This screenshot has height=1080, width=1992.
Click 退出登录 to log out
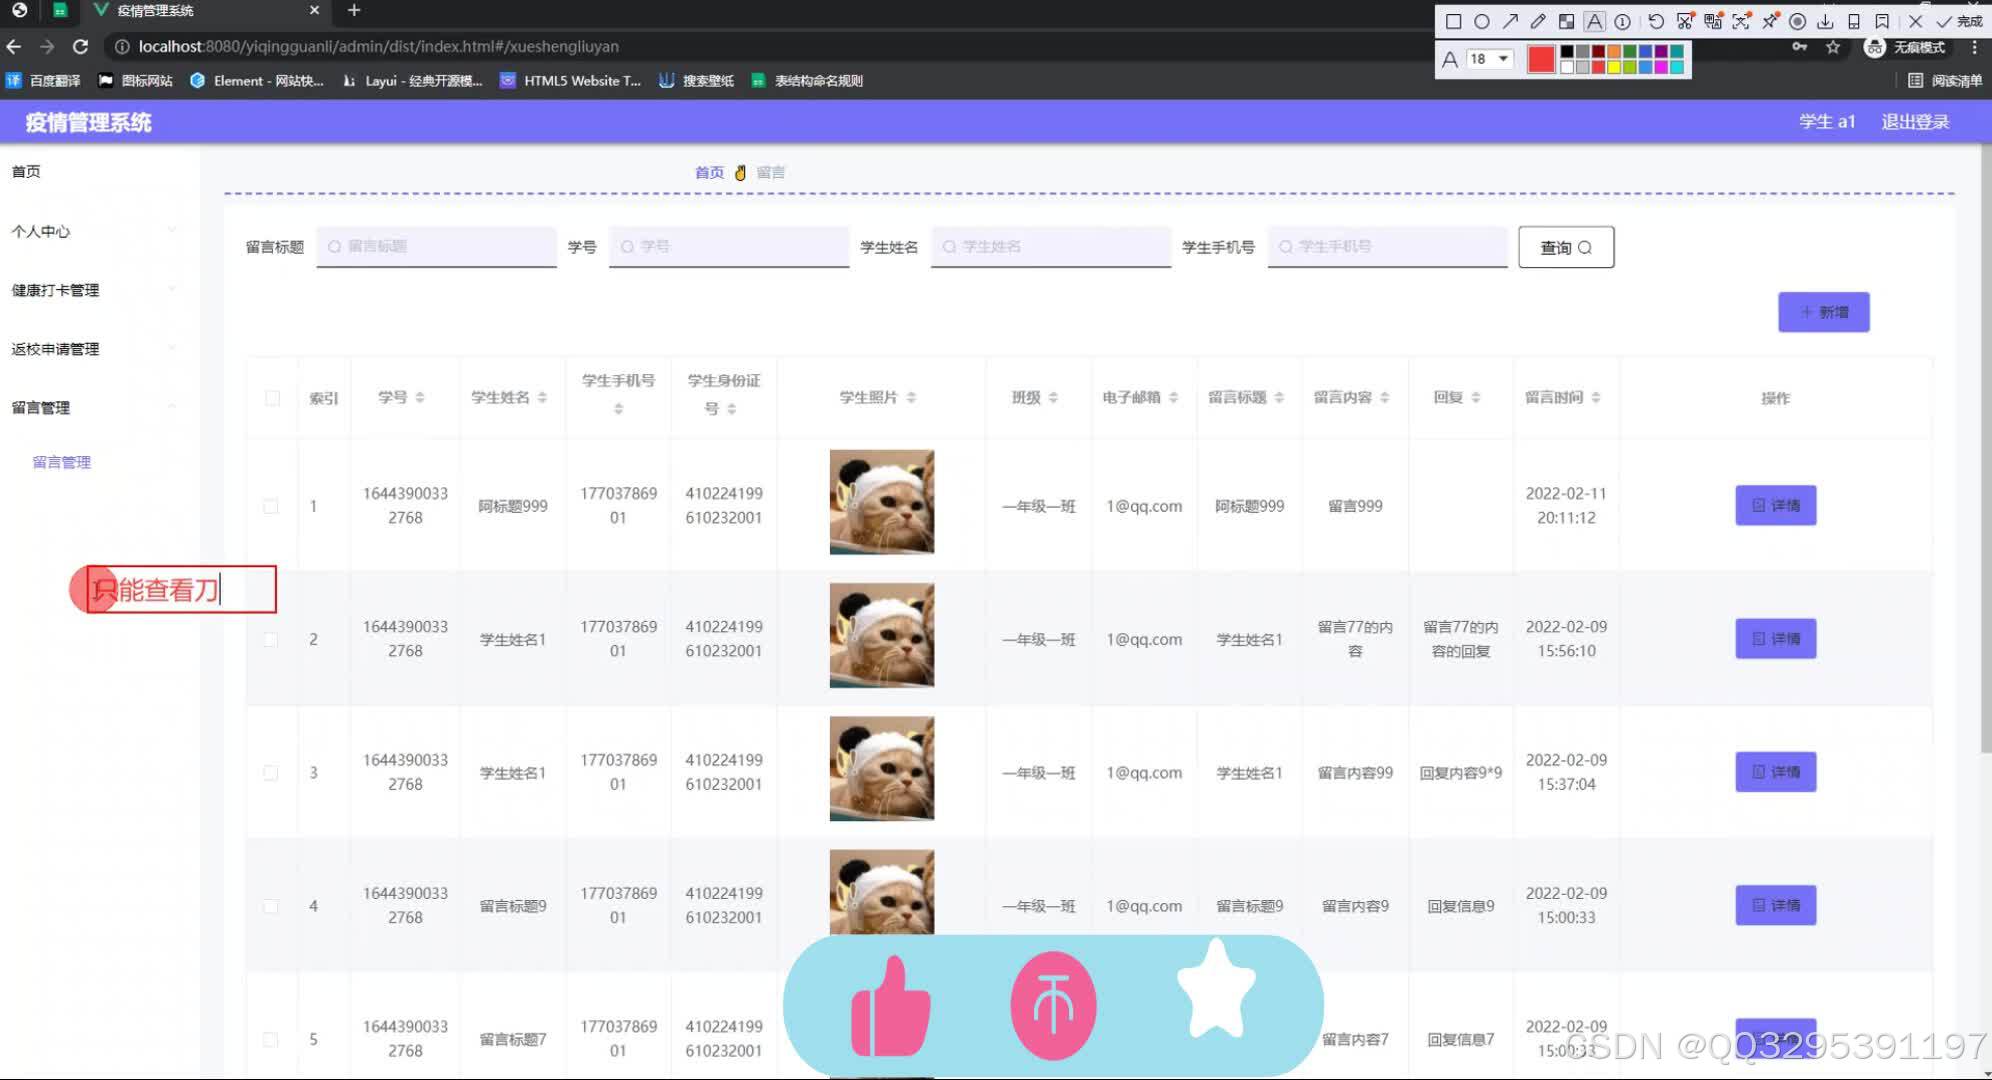(1915, 122)
